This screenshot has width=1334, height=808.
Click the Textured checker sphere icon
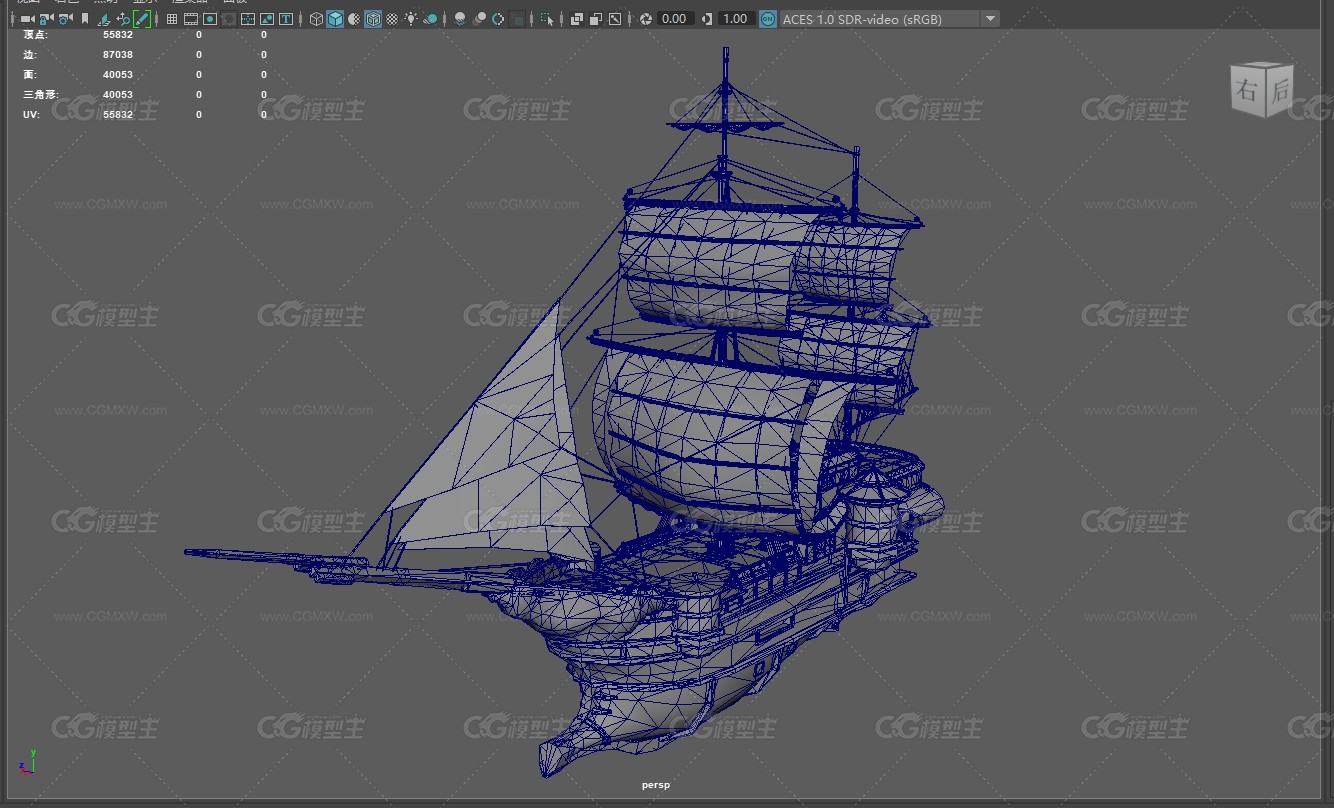tap(392, 18)
